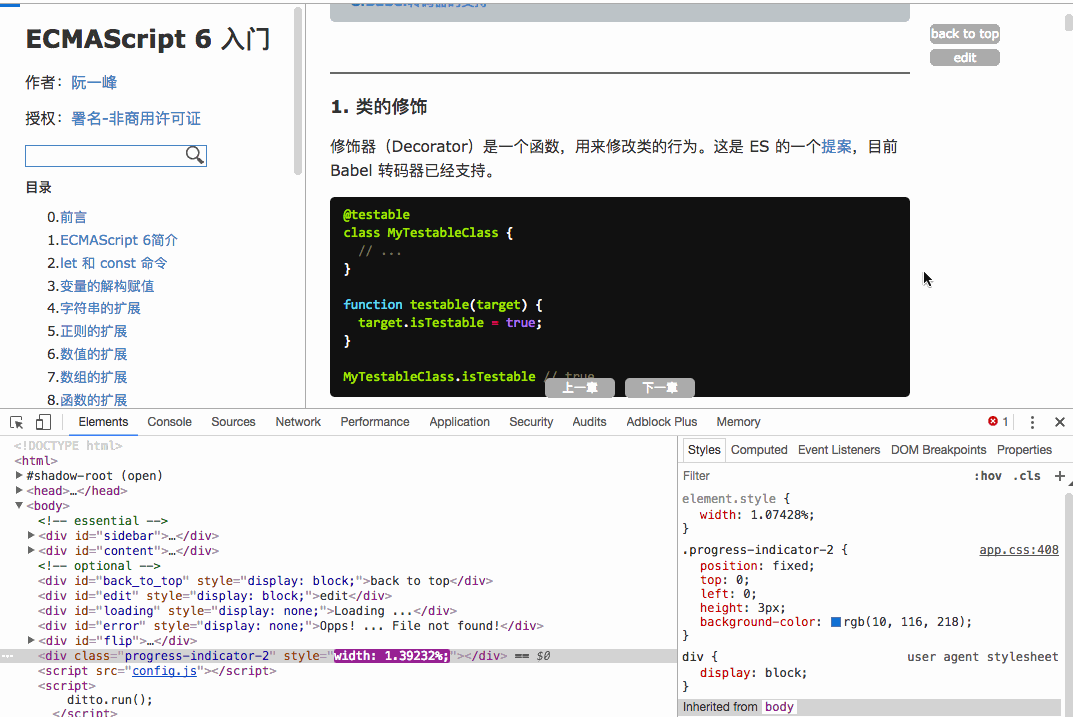The height and width of the screenshot is (717, 1073).
Task: Switch to the Elements tab
Action: coord(103,422)
